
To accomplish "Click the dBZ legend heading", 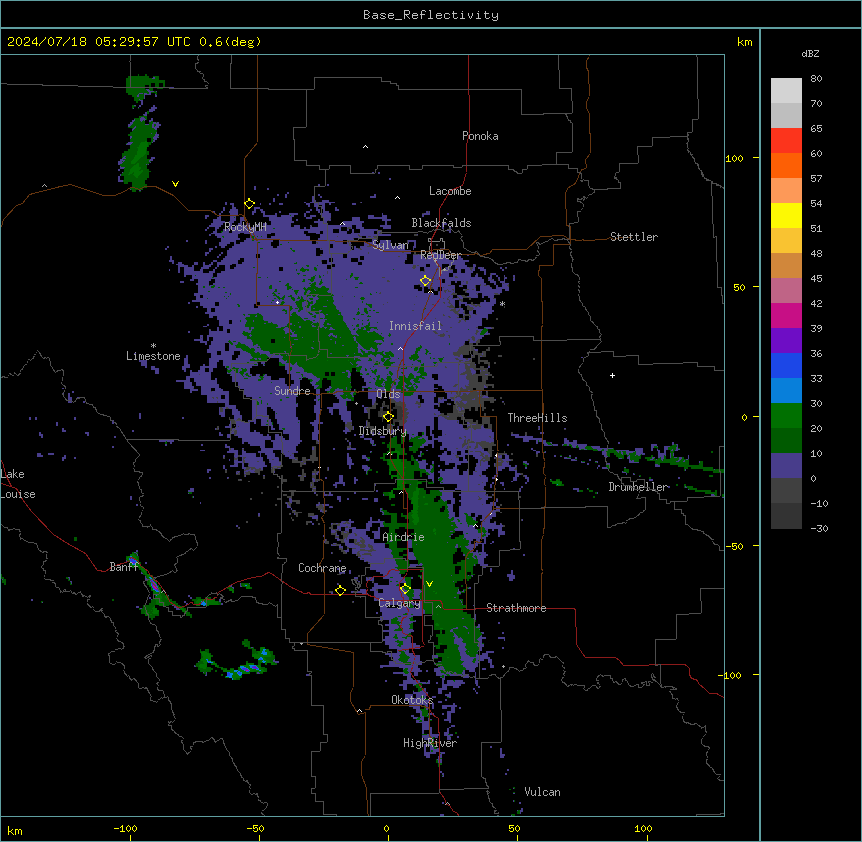I will pos(810,53).
